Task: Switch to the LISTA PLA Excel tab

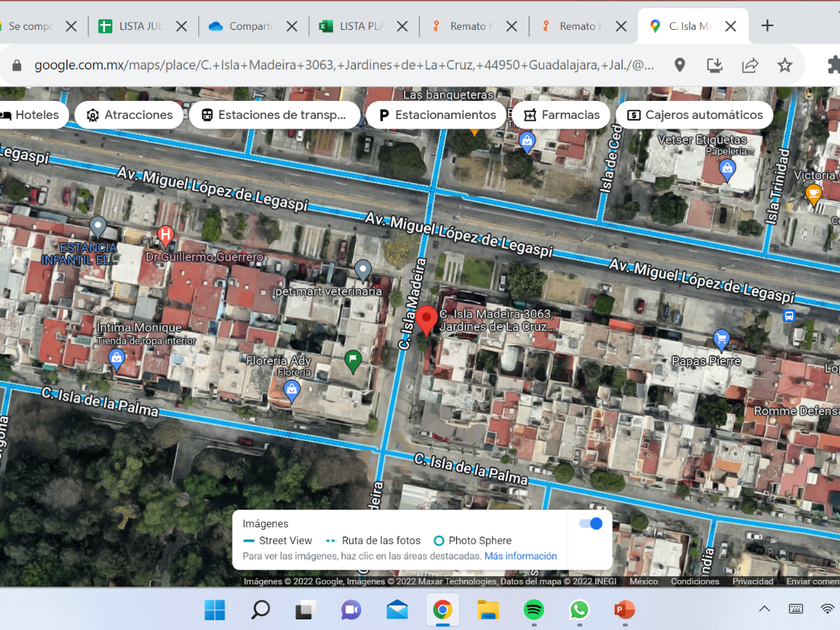Action: [x=361, y=26]
